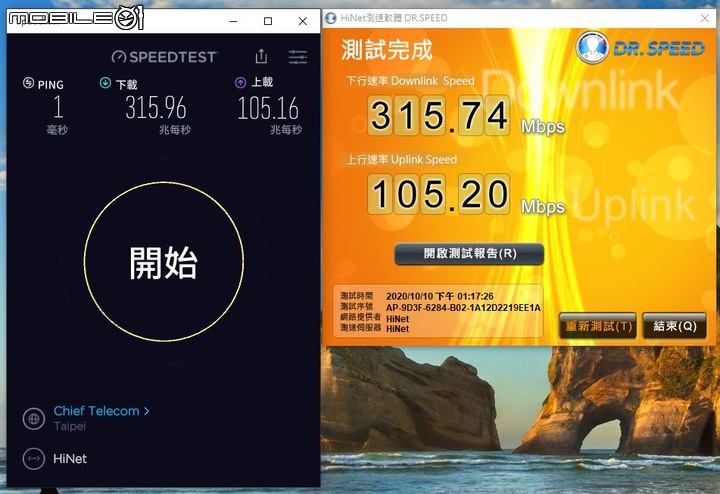Click the 105.16 upload value
Image resolution: width=720 pixels, height=494 pixels.
point(268,108)
